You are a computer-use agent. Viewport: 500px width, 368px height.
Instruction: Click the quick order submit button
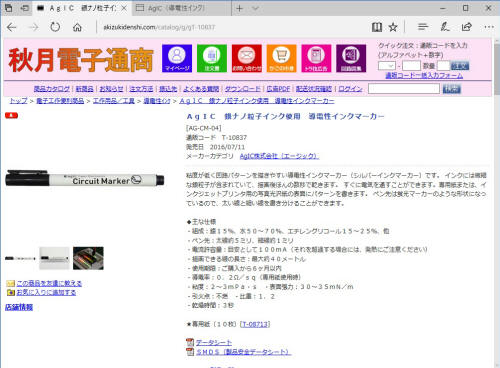coord(460,66)
